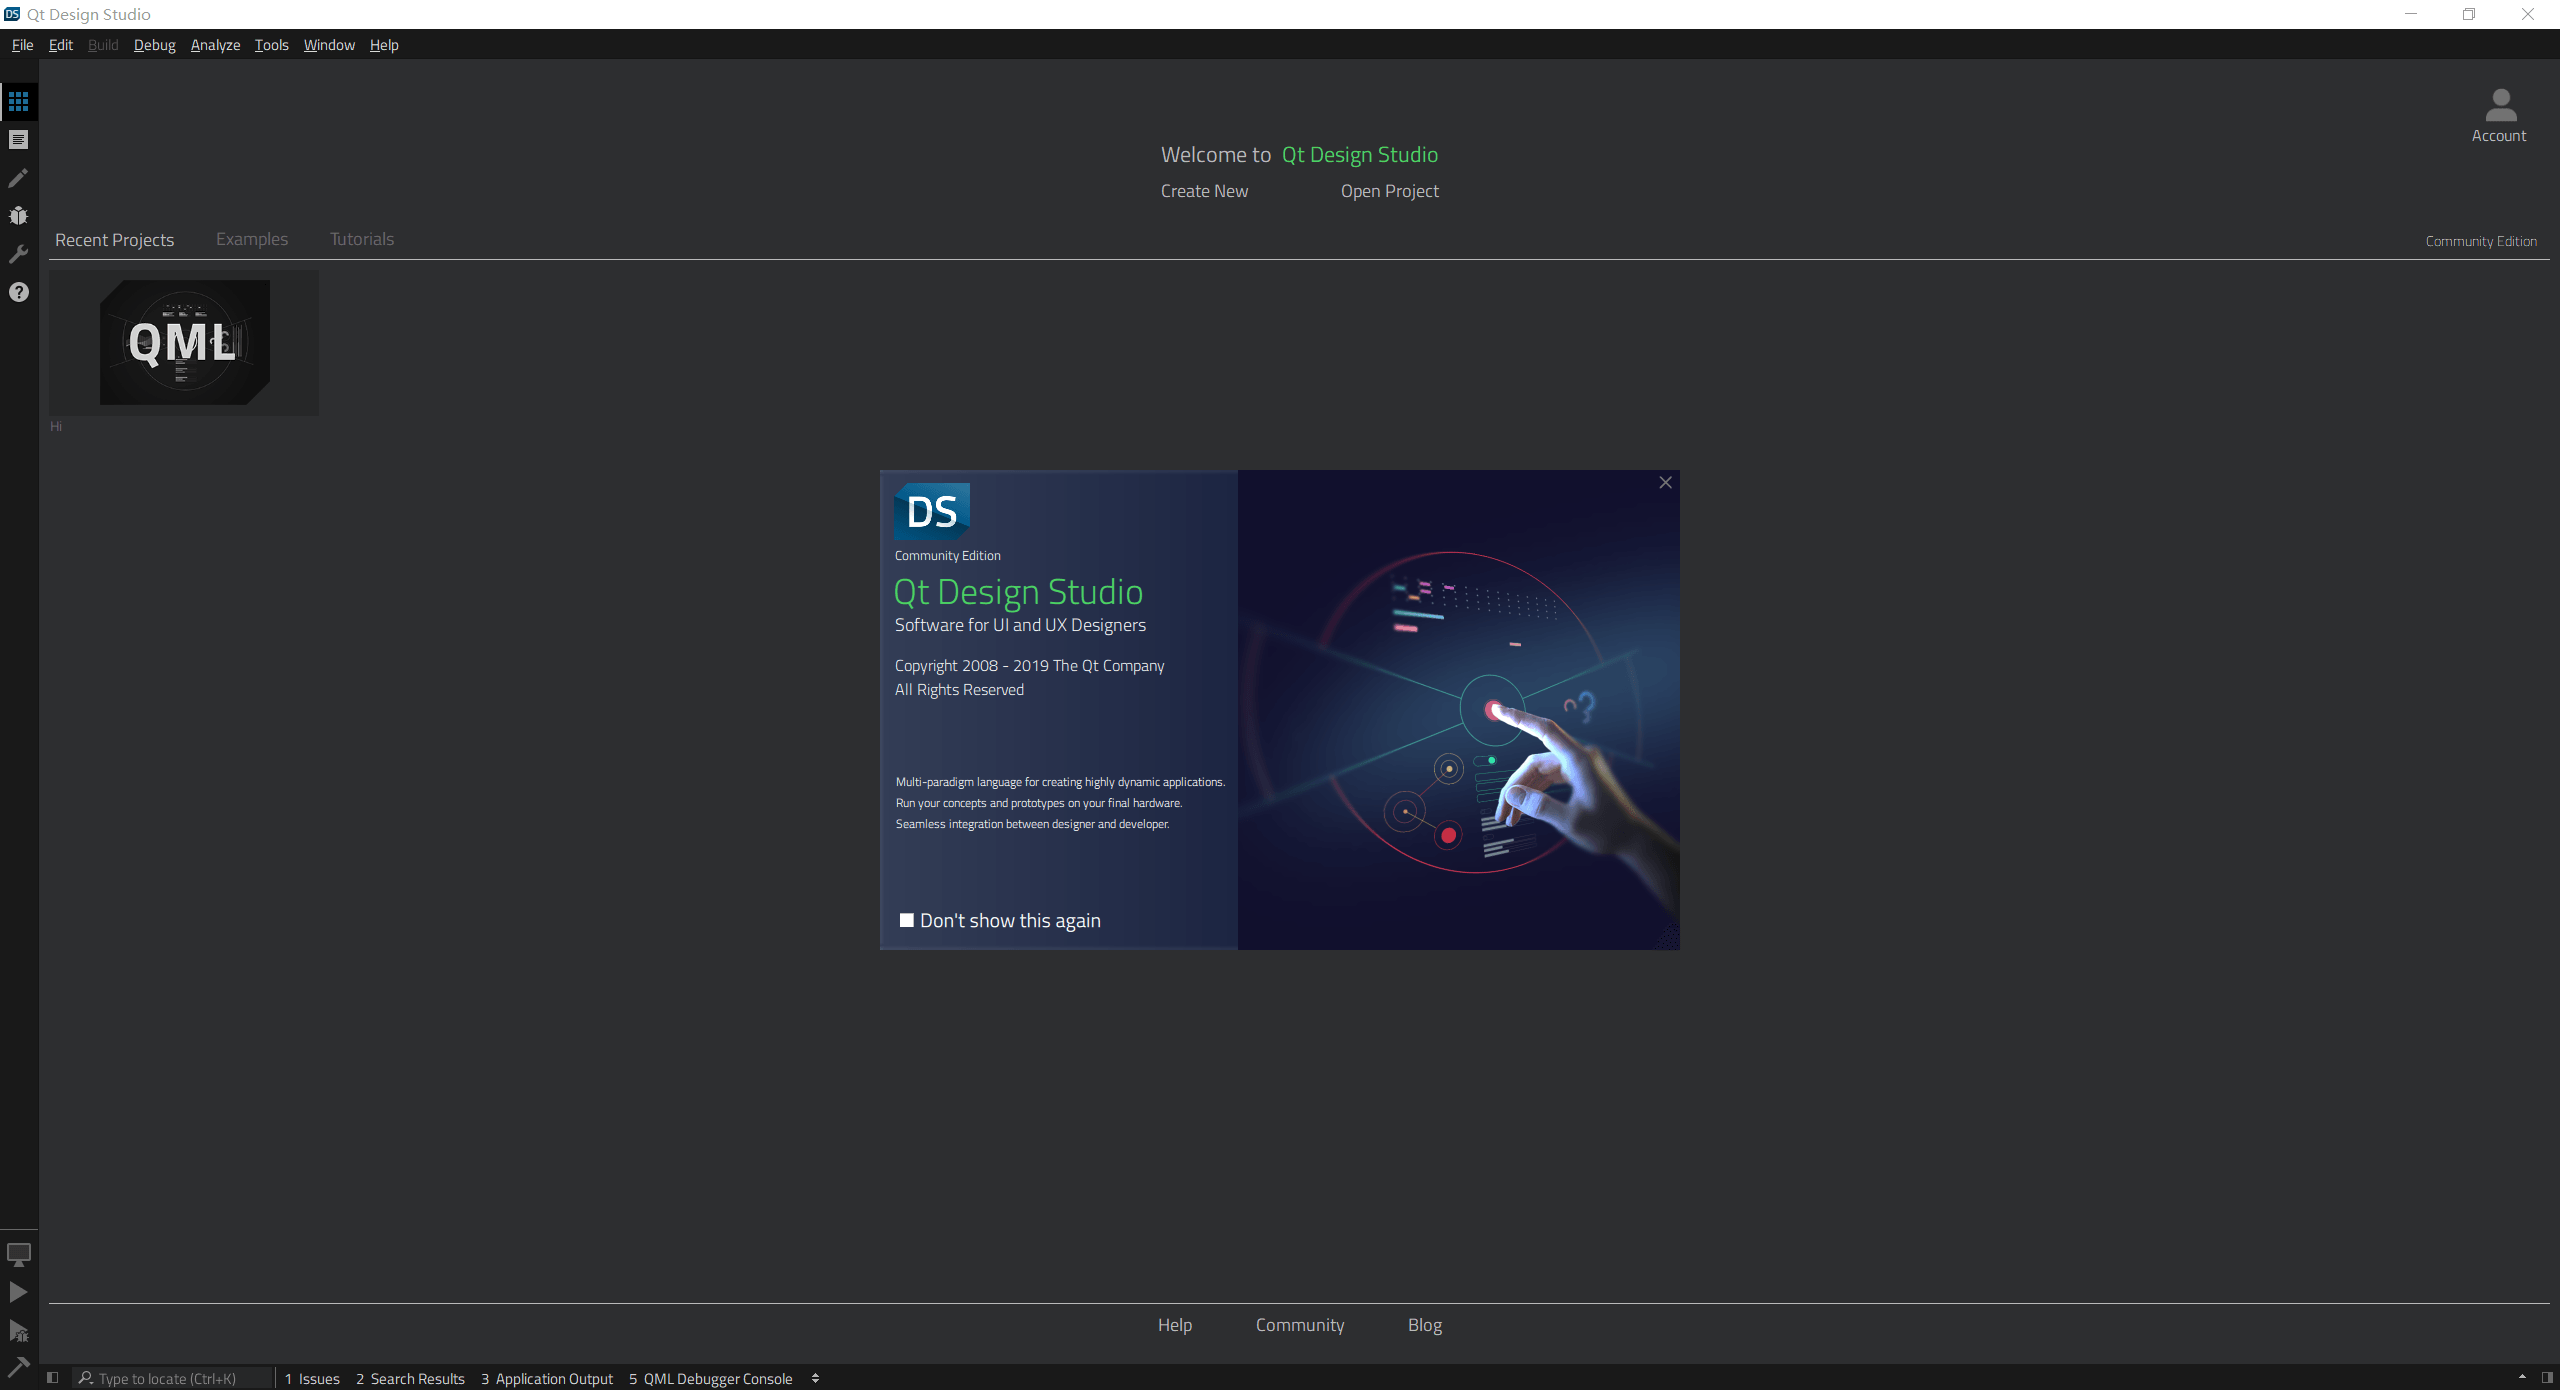Click the Build hammer icon
2560x1390 pixels.
(x=18, y=1366)
